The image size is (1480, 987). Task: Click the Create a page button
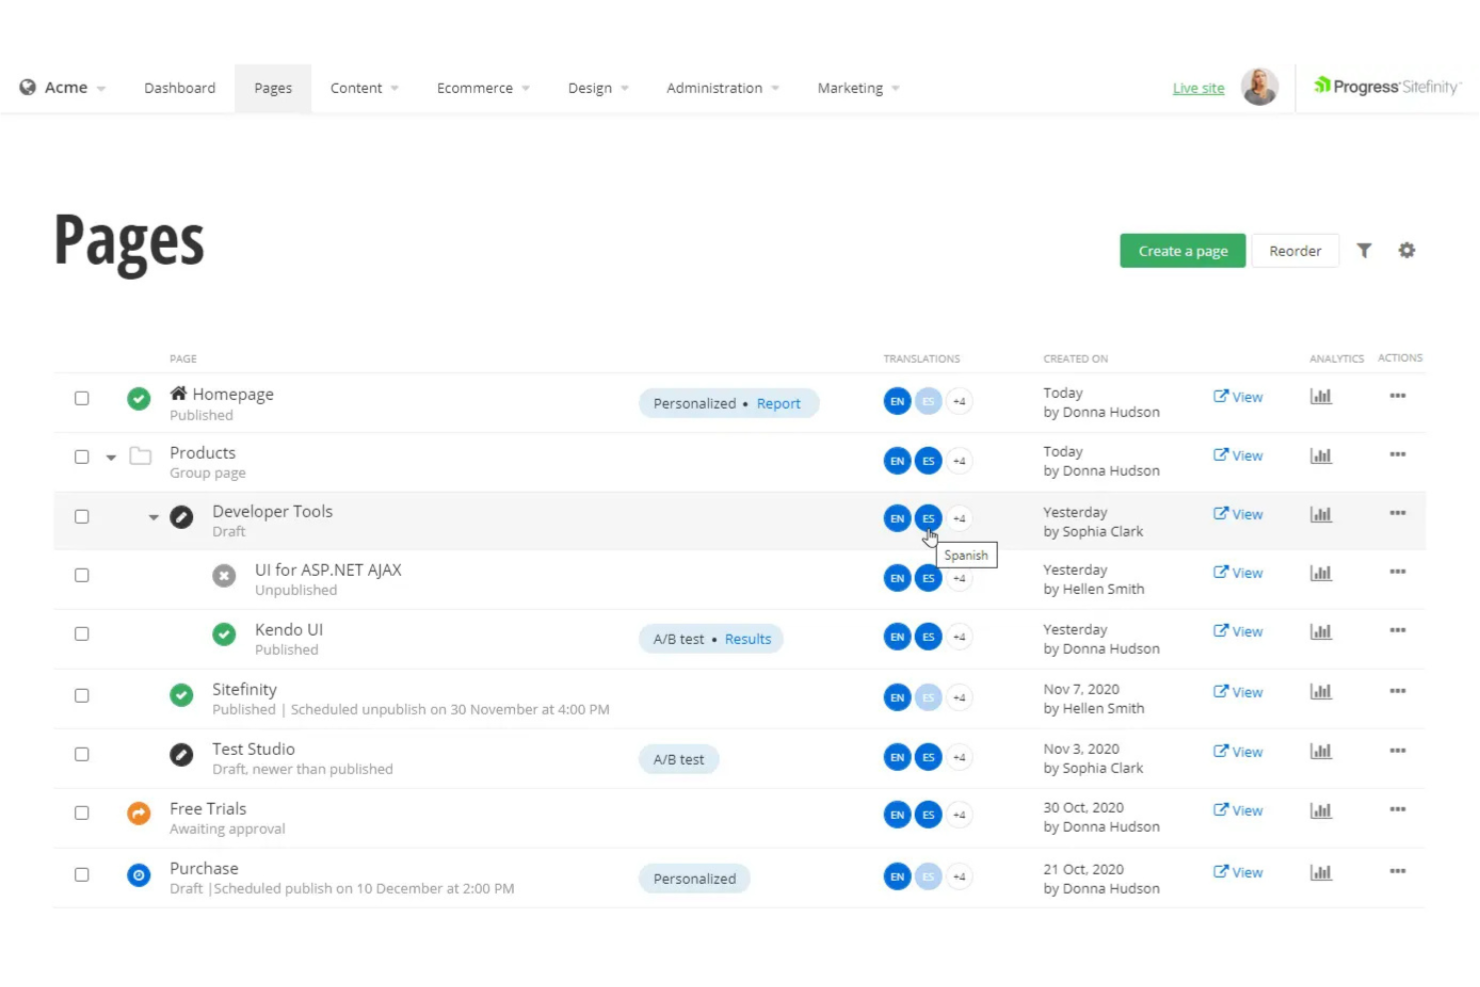[x=1183, y=251]
